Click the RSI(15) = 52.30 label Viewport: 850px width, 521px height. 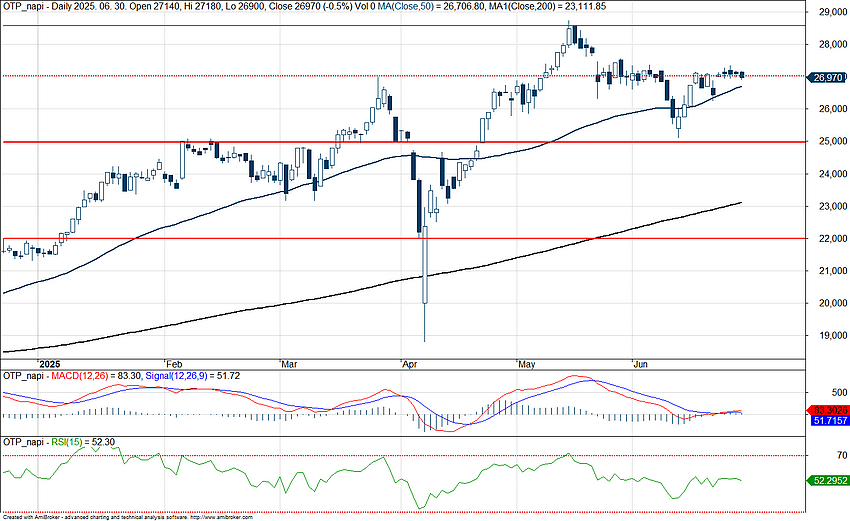click(x=83, y=442)
